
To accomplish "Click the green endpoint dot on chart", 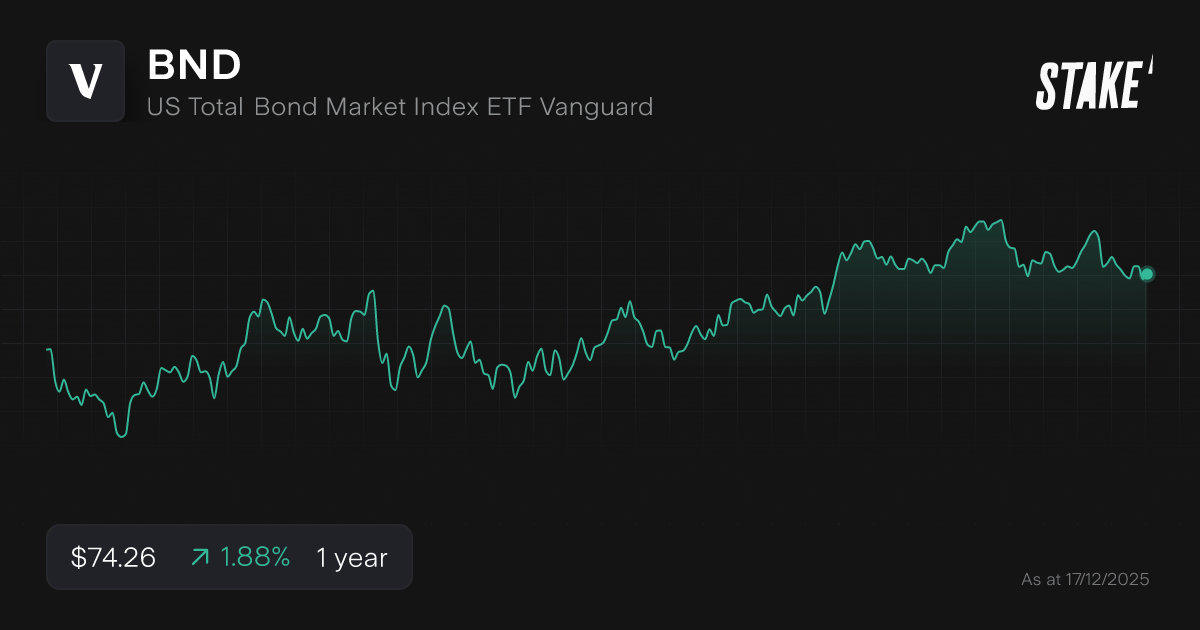I will click(1147, 274).
